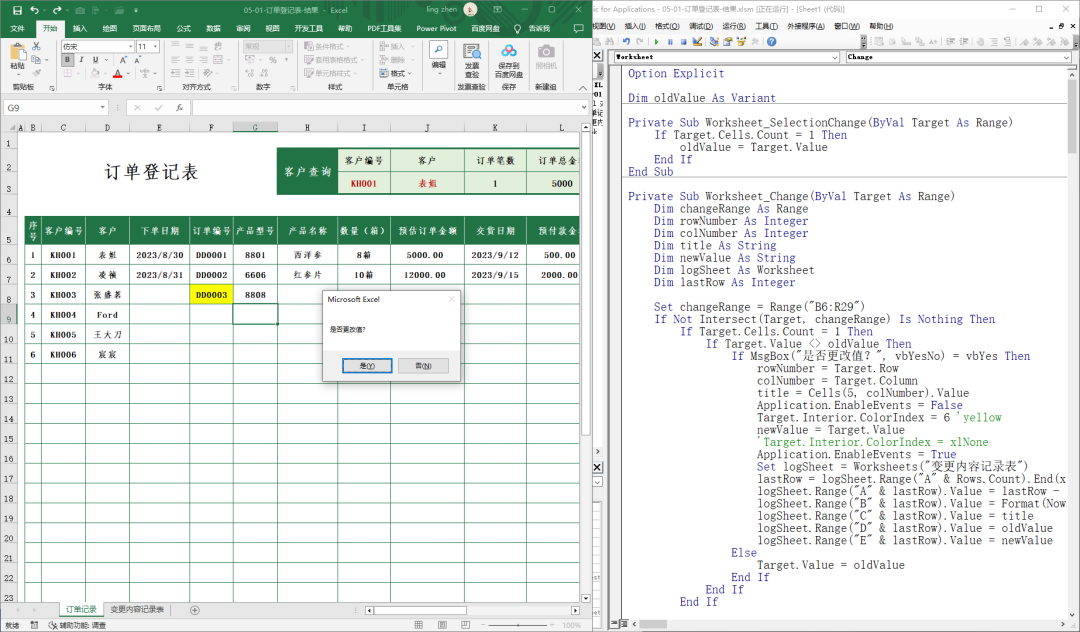Click the font color red A icon
Image resolution: width=1080 pixels, height=632 pixels.
(117, 73)
